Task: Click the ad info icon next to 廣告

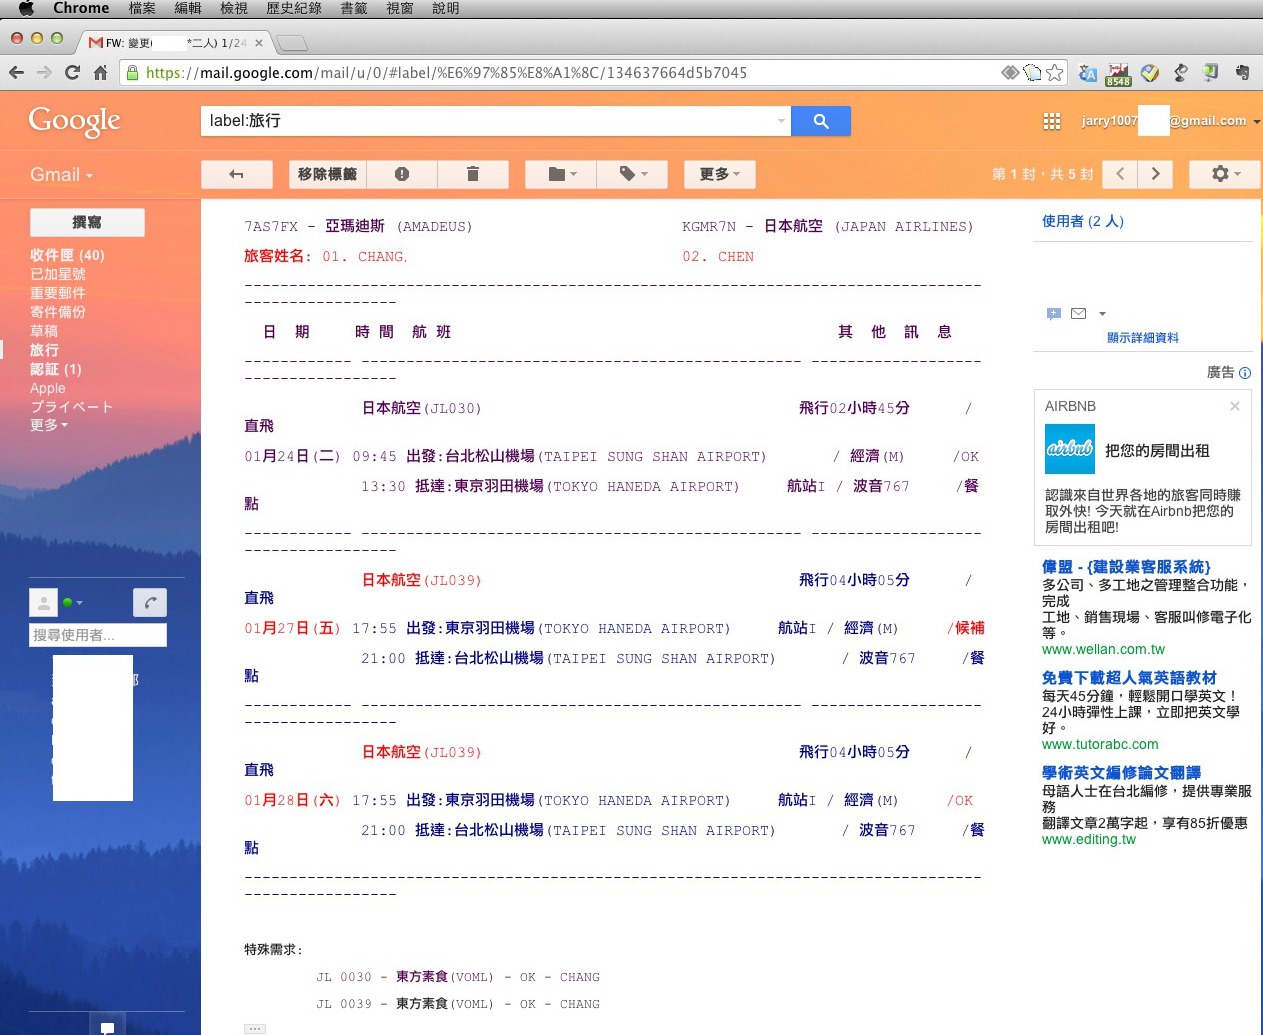Action: pos(1245,373)
